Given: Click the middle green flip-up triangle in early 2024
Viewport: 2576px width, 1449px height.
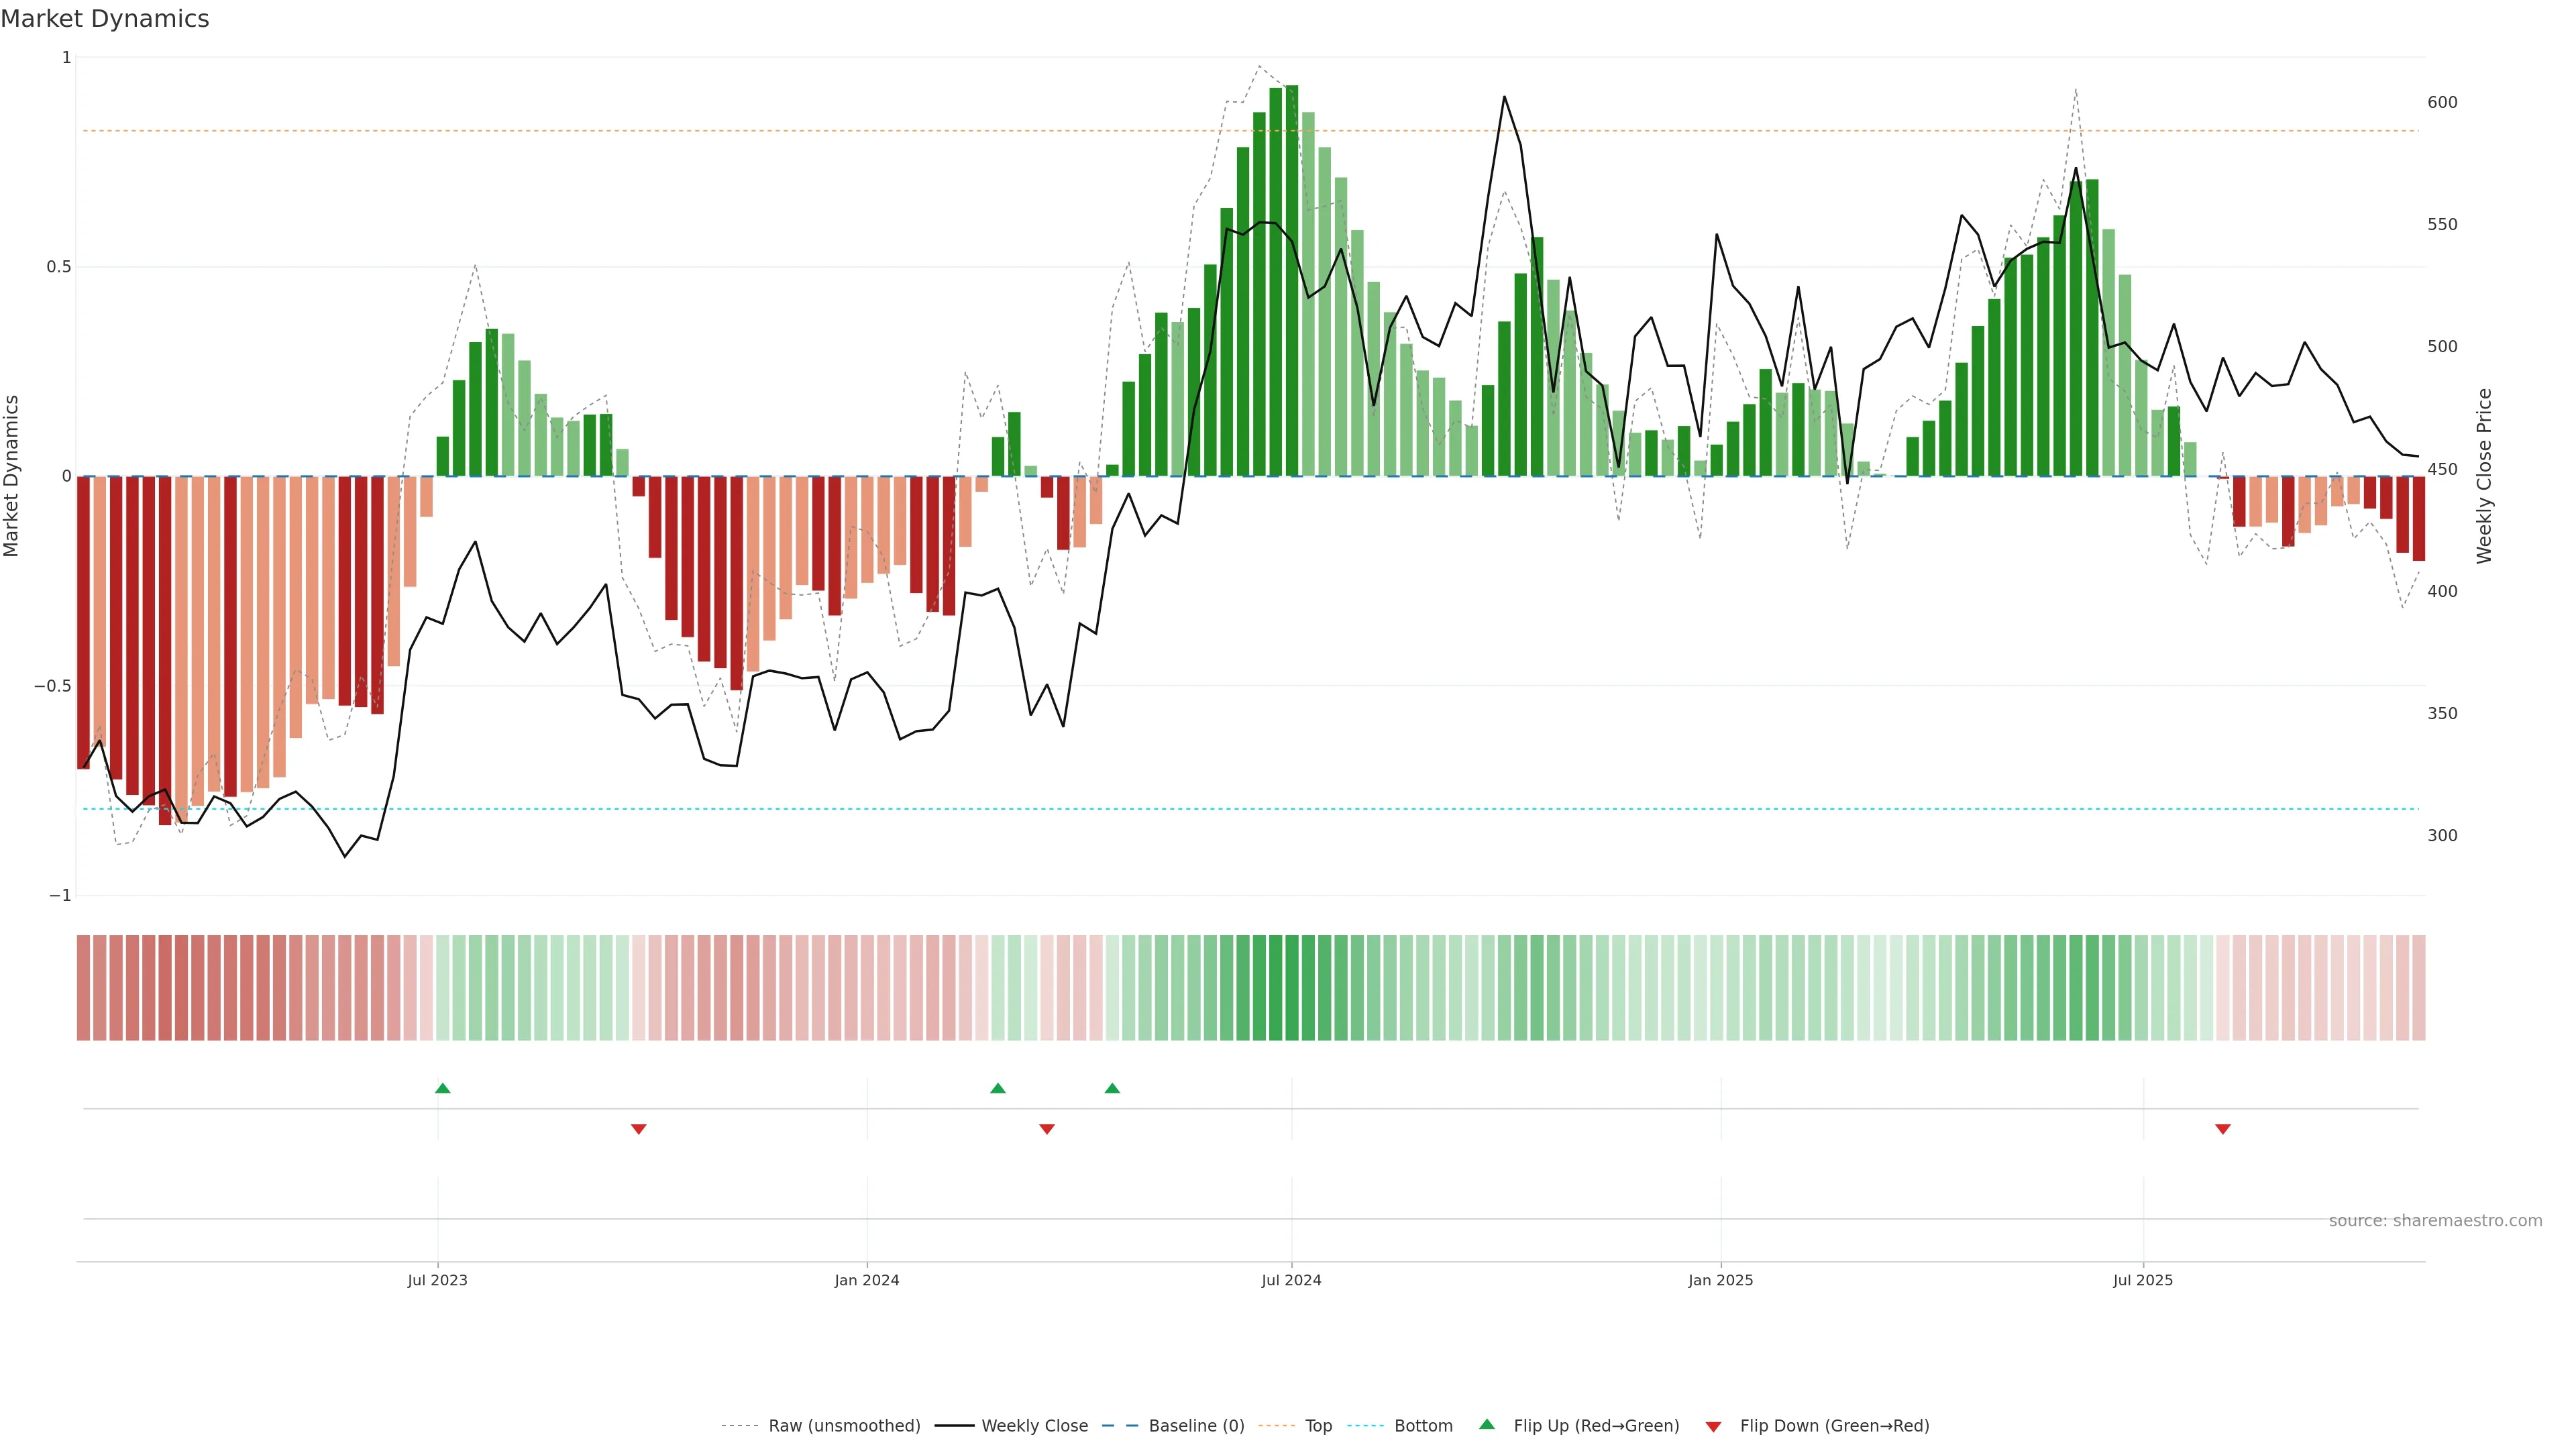Looking at the screenshot, I should (998, 1088).
